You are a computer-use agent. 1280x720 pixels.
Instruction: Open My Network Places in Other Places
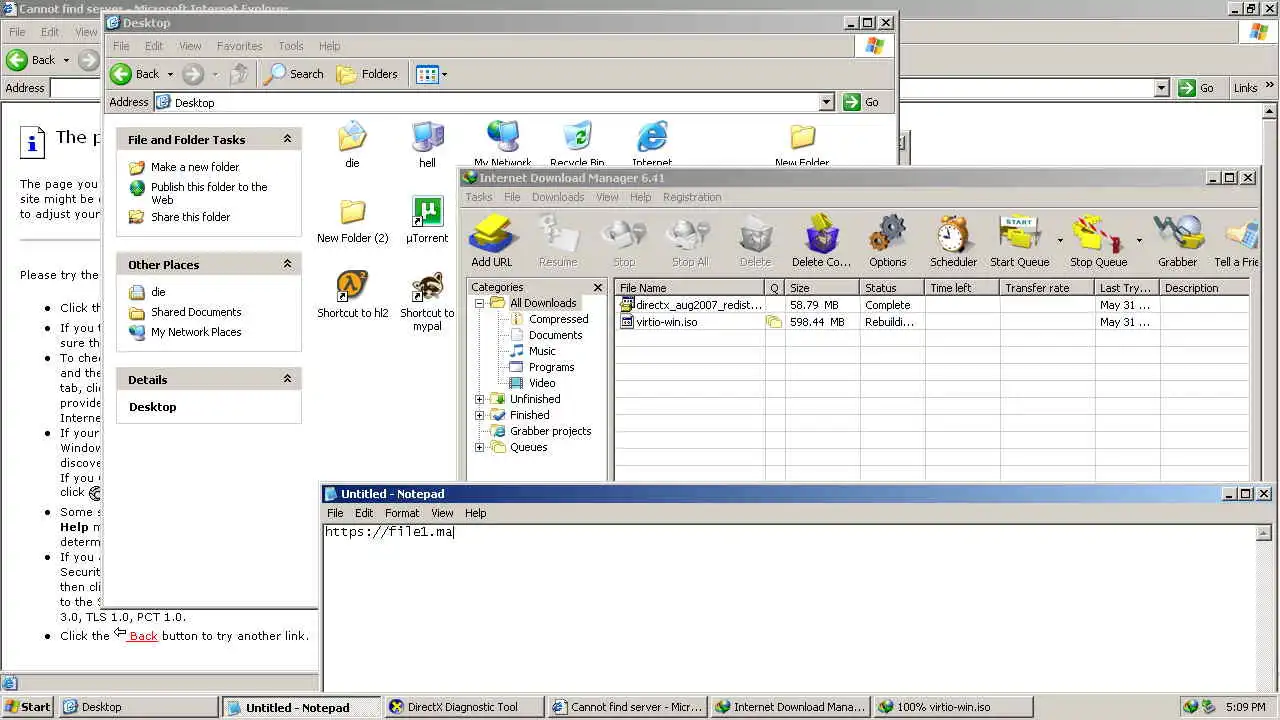pos(196,332)
